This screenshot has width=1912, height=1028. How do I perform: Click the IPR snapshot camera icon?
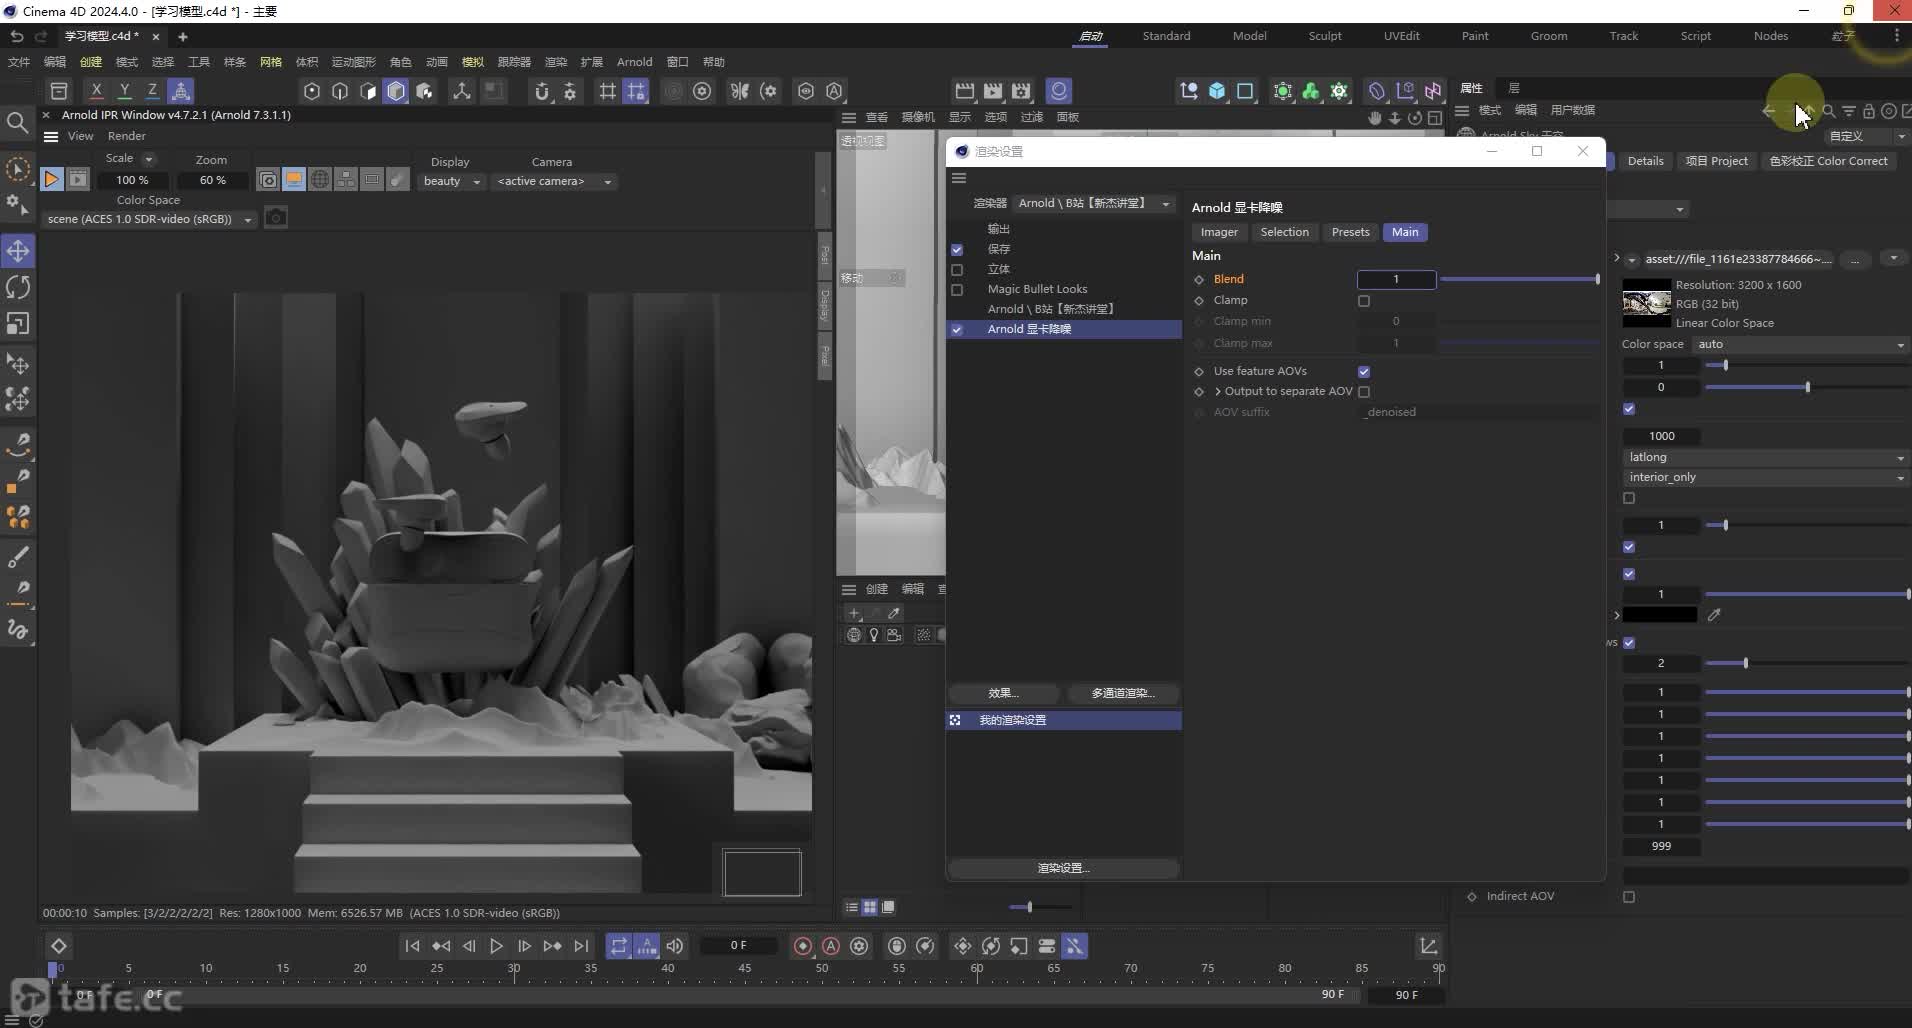[x=276, y=218]
